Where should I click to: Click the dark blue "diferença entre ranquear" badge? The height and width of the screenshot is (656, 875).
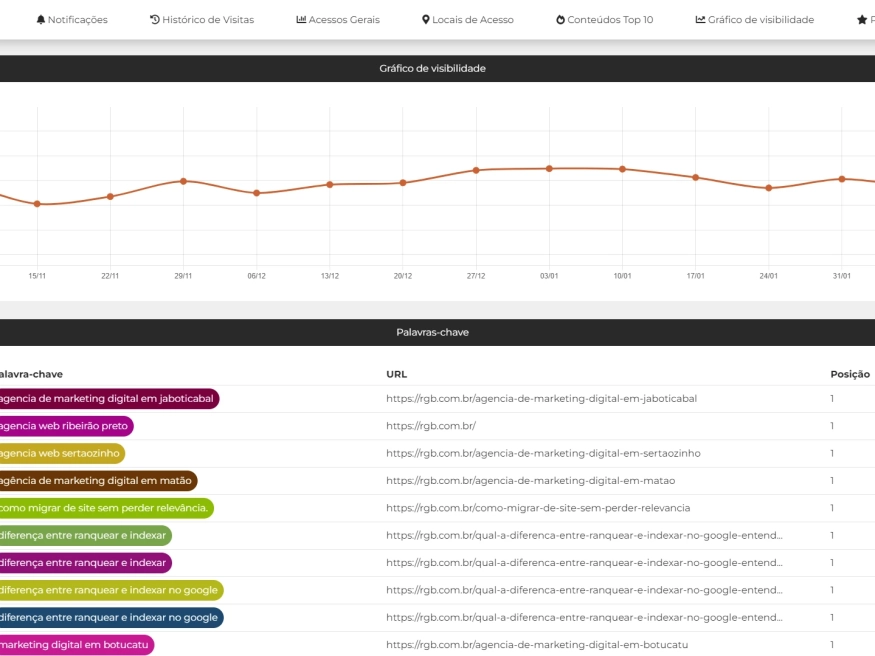(109, 617)
